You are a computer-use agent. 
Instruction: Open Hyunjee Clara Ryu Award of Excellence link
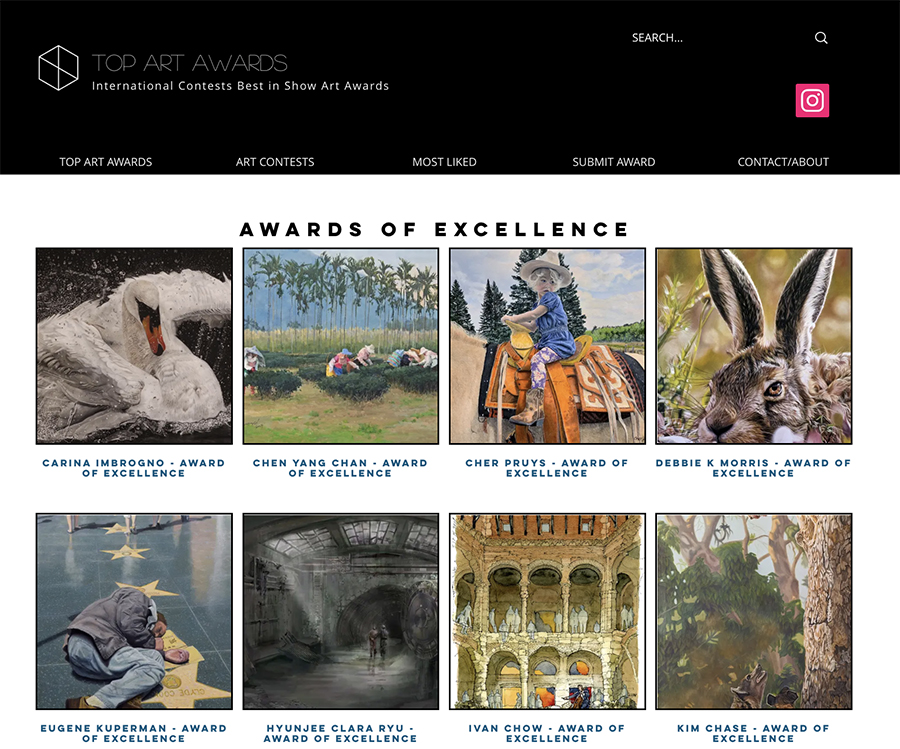tap(340, 734)
